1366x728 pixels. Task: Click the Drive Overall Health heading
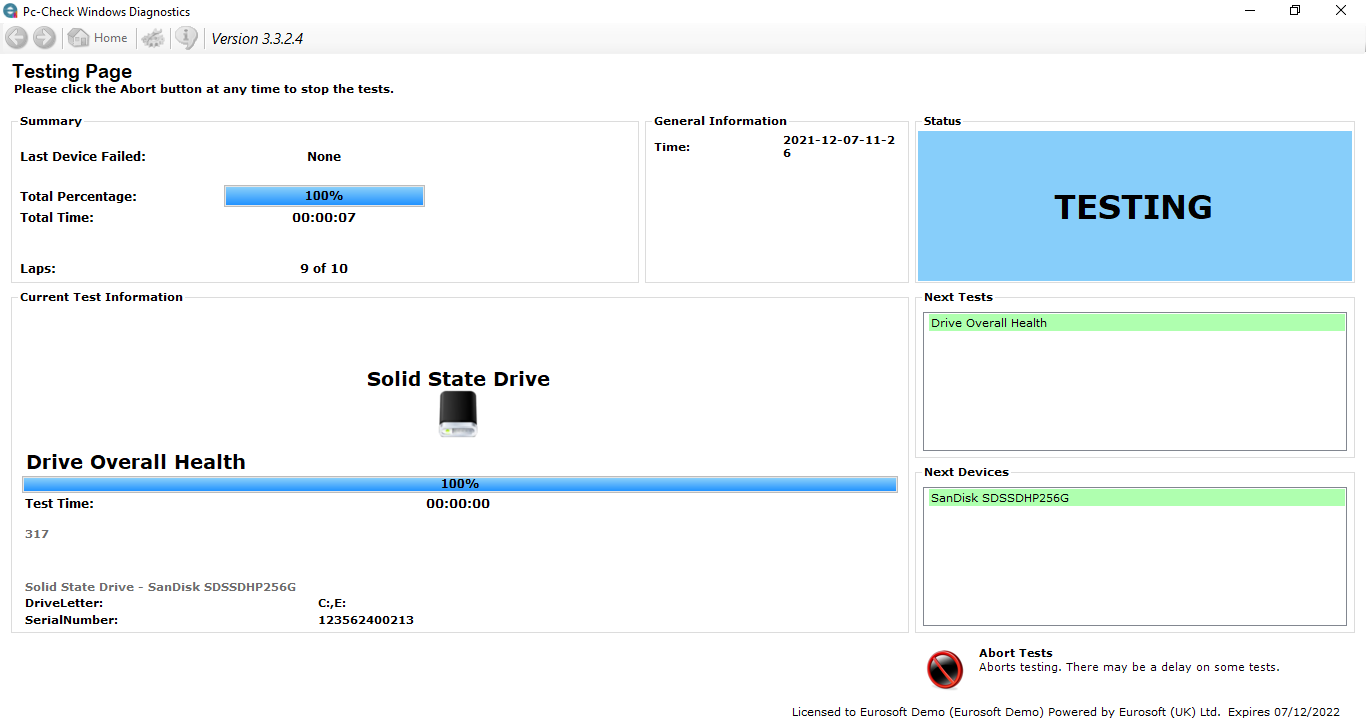(x=136, y=462)
